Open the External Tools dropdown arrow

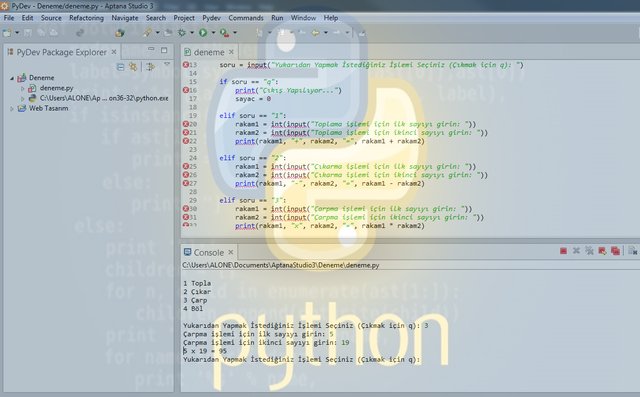pyautogui.click(x=235, y=33)
